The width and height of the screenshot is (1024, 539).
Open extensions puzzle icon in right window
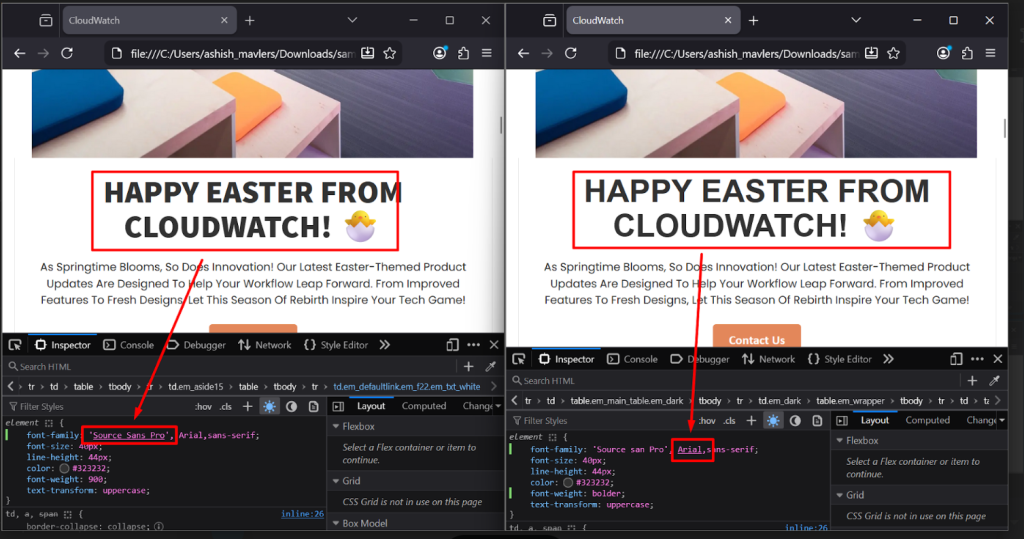[x=967, y=53]
